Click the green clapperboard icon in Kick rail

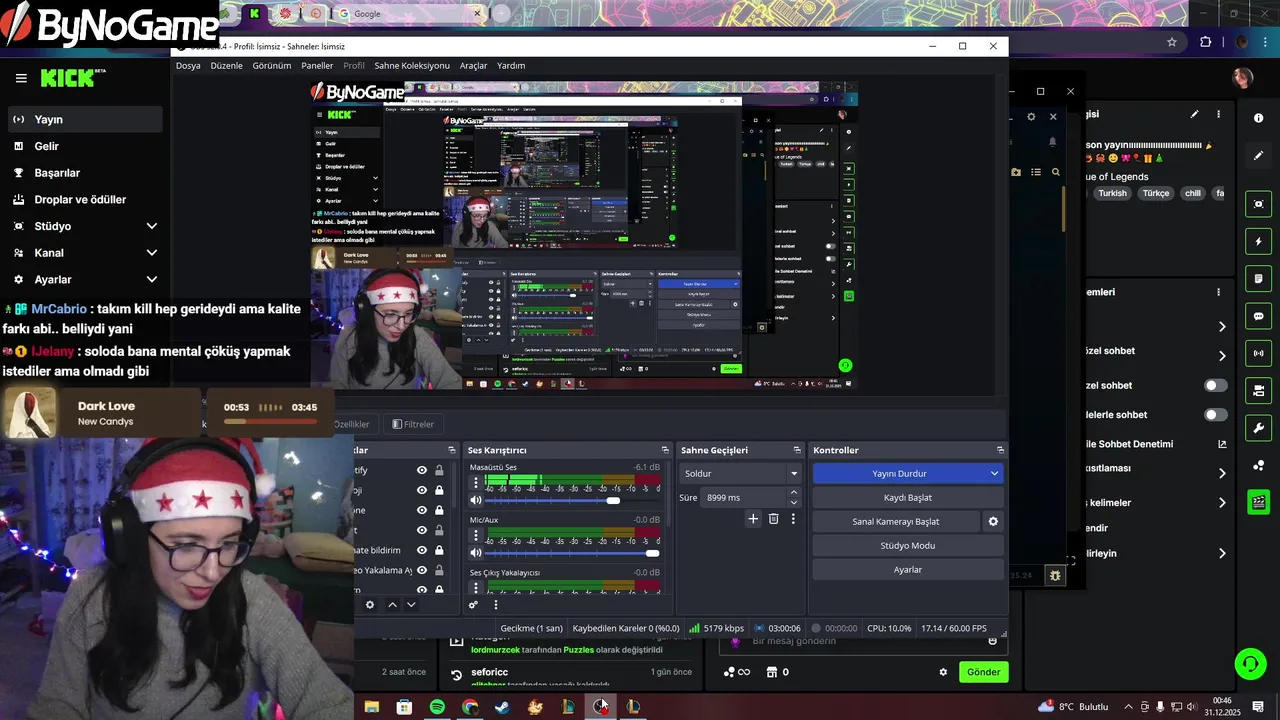(x=1258, y=502)
